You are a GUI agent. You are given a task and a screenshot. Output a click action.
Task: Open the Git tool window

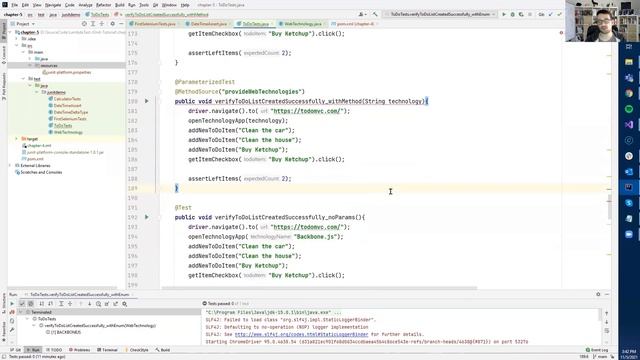coord(15,350)
